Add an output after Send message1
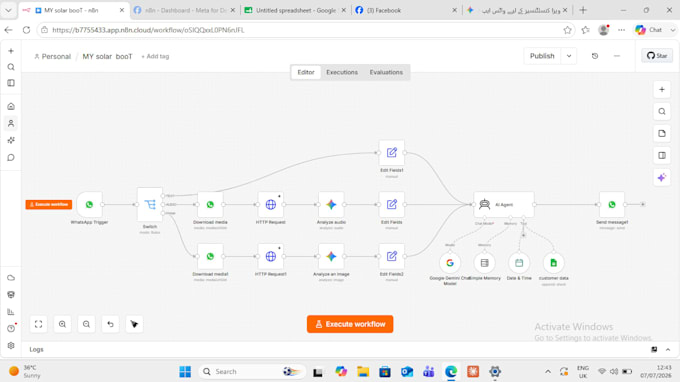This screenshot has width=680, height=382. [x=643, y=204]
